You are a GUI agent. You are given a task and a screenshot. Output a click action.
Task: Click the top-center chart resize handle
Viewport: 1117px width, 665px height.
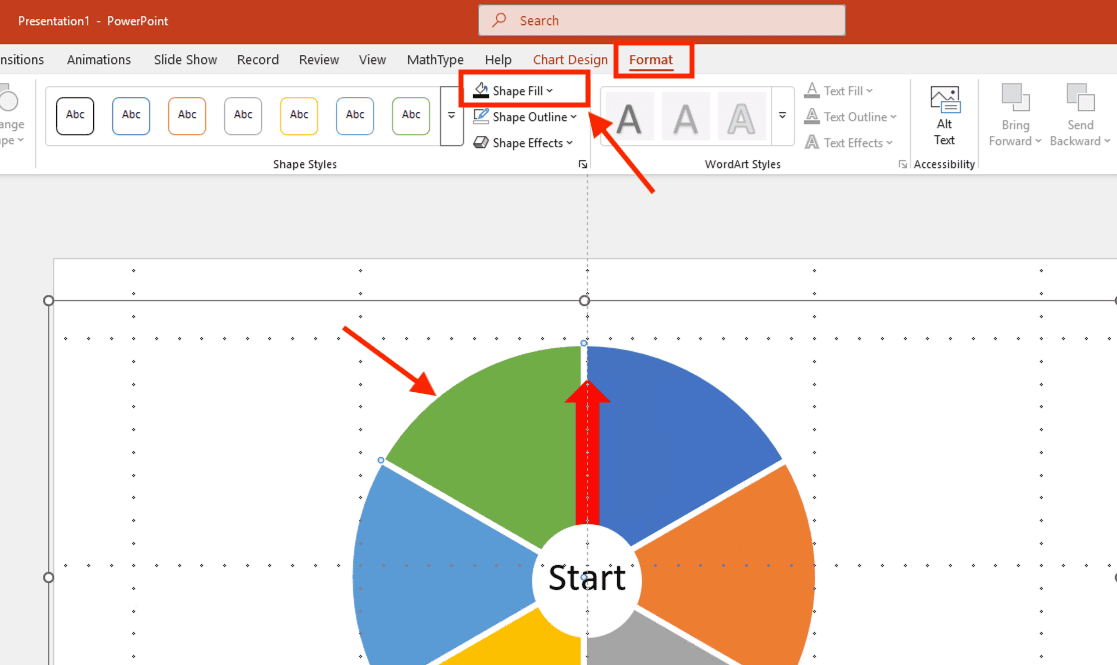point(584,300)
